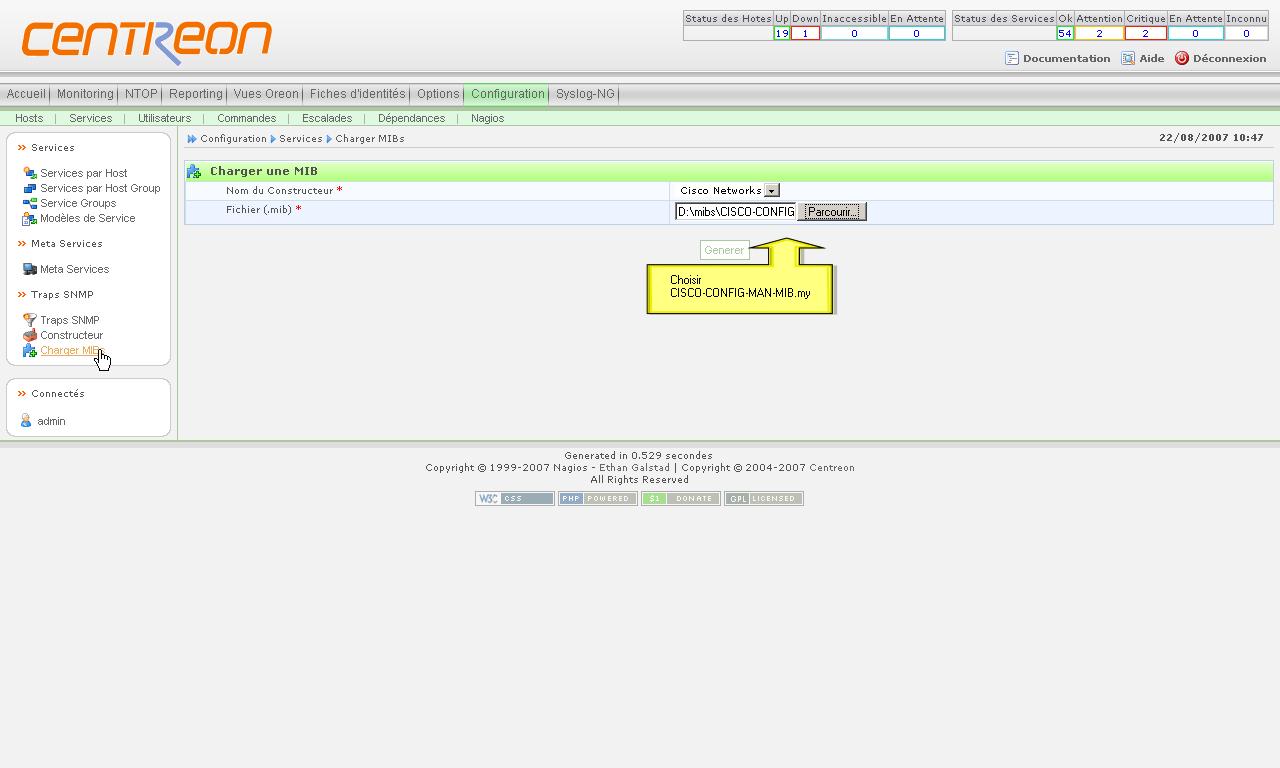Click the Service Groups icon

(30, 203)
